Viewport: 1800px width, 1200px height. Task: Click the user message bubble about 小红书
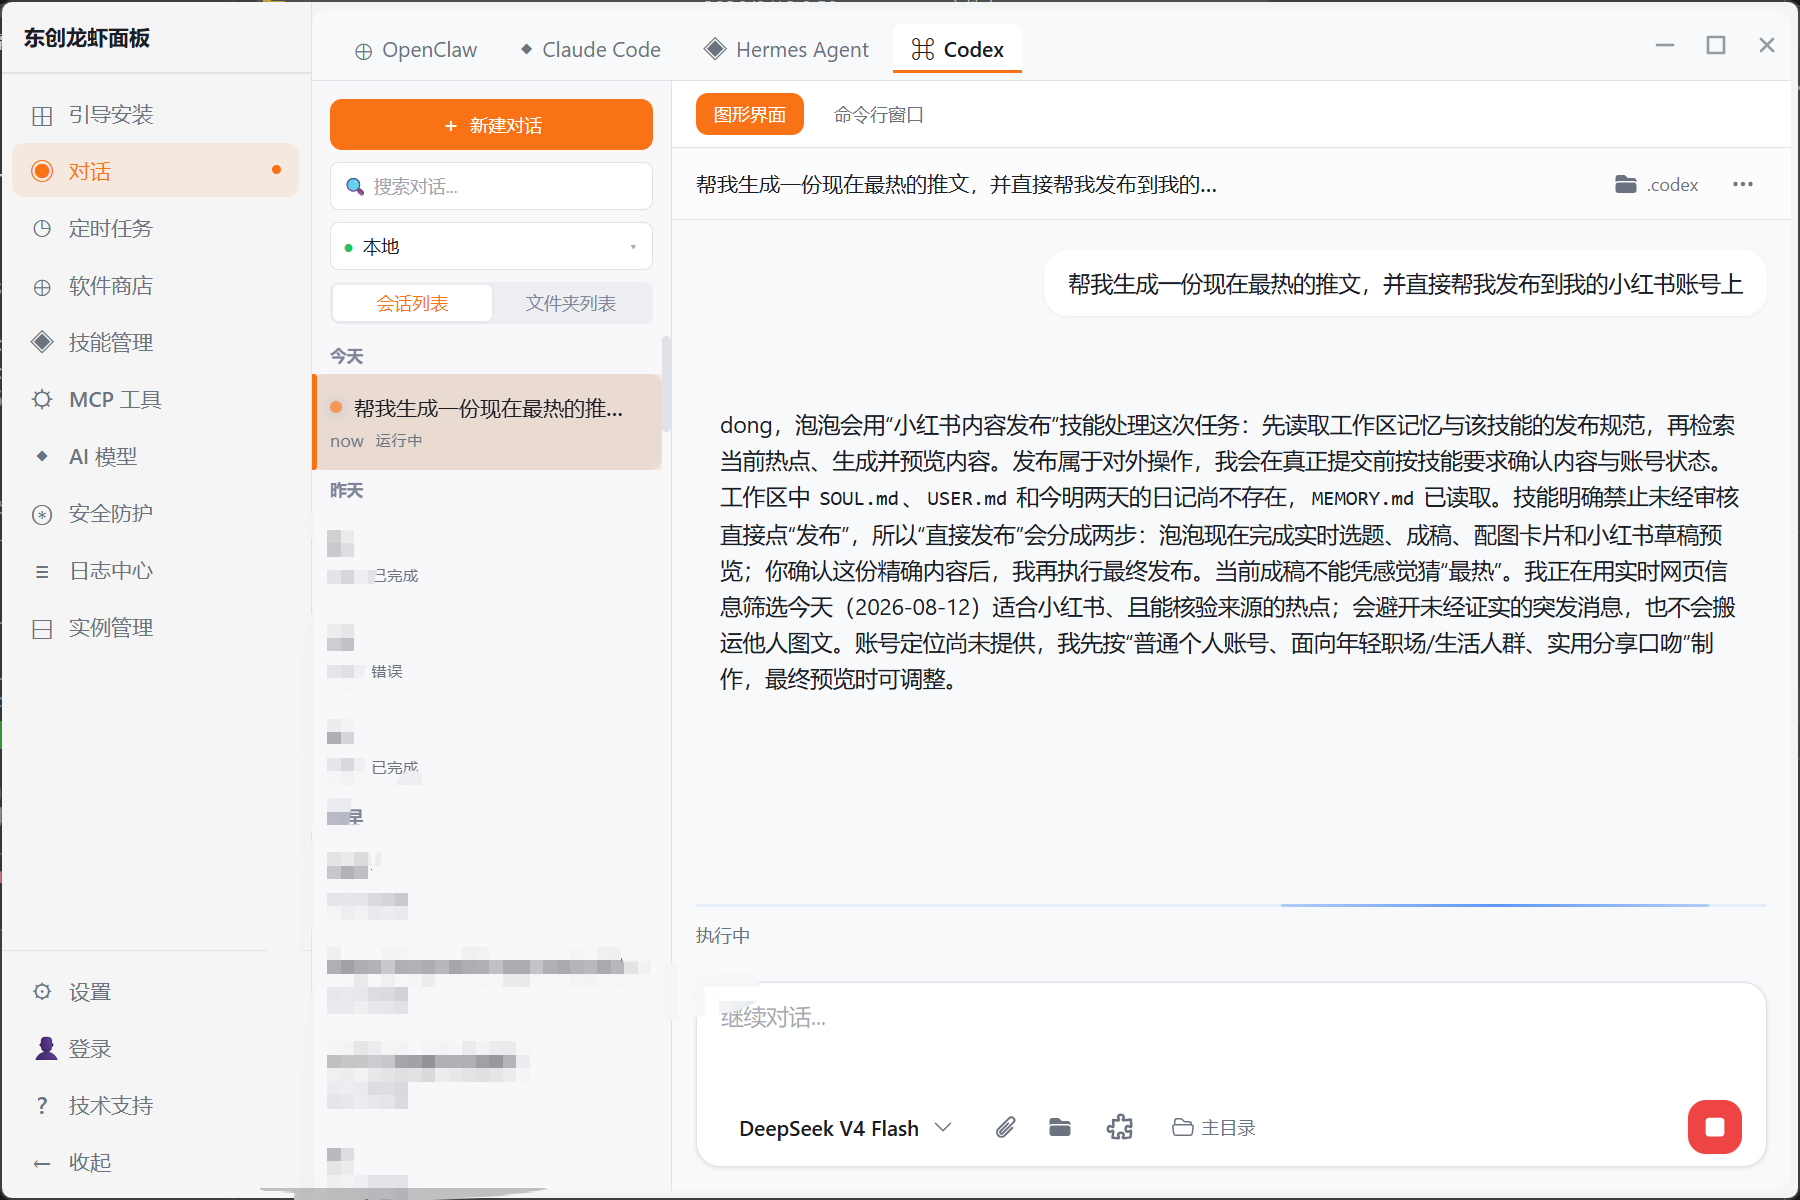point(1405,284)
